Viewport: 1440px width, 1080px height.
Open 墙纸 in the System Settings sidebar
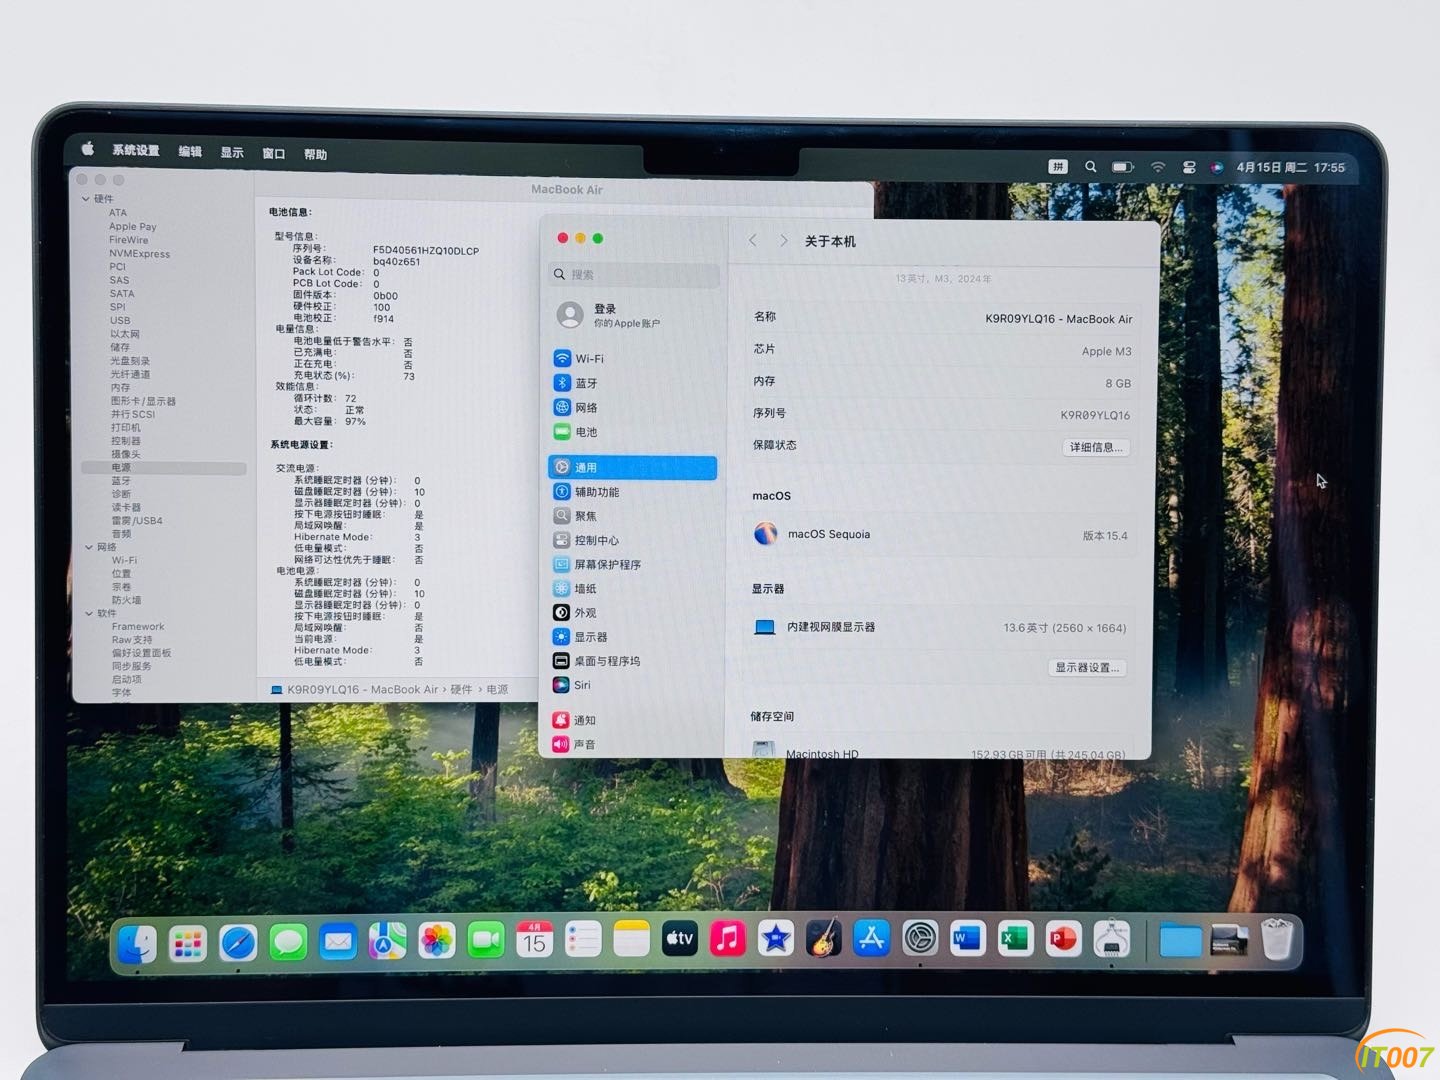click(x=632, y=588)
